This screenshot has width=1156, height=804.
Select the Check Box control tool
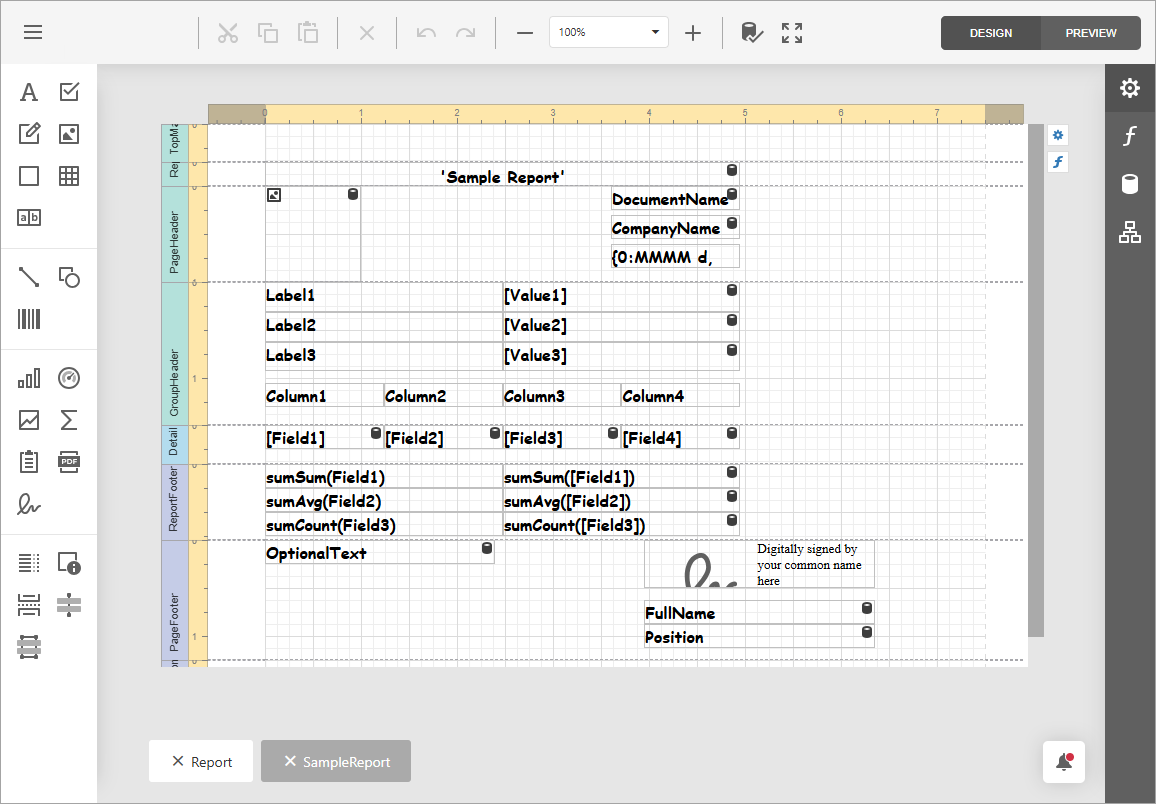(69, 91)
